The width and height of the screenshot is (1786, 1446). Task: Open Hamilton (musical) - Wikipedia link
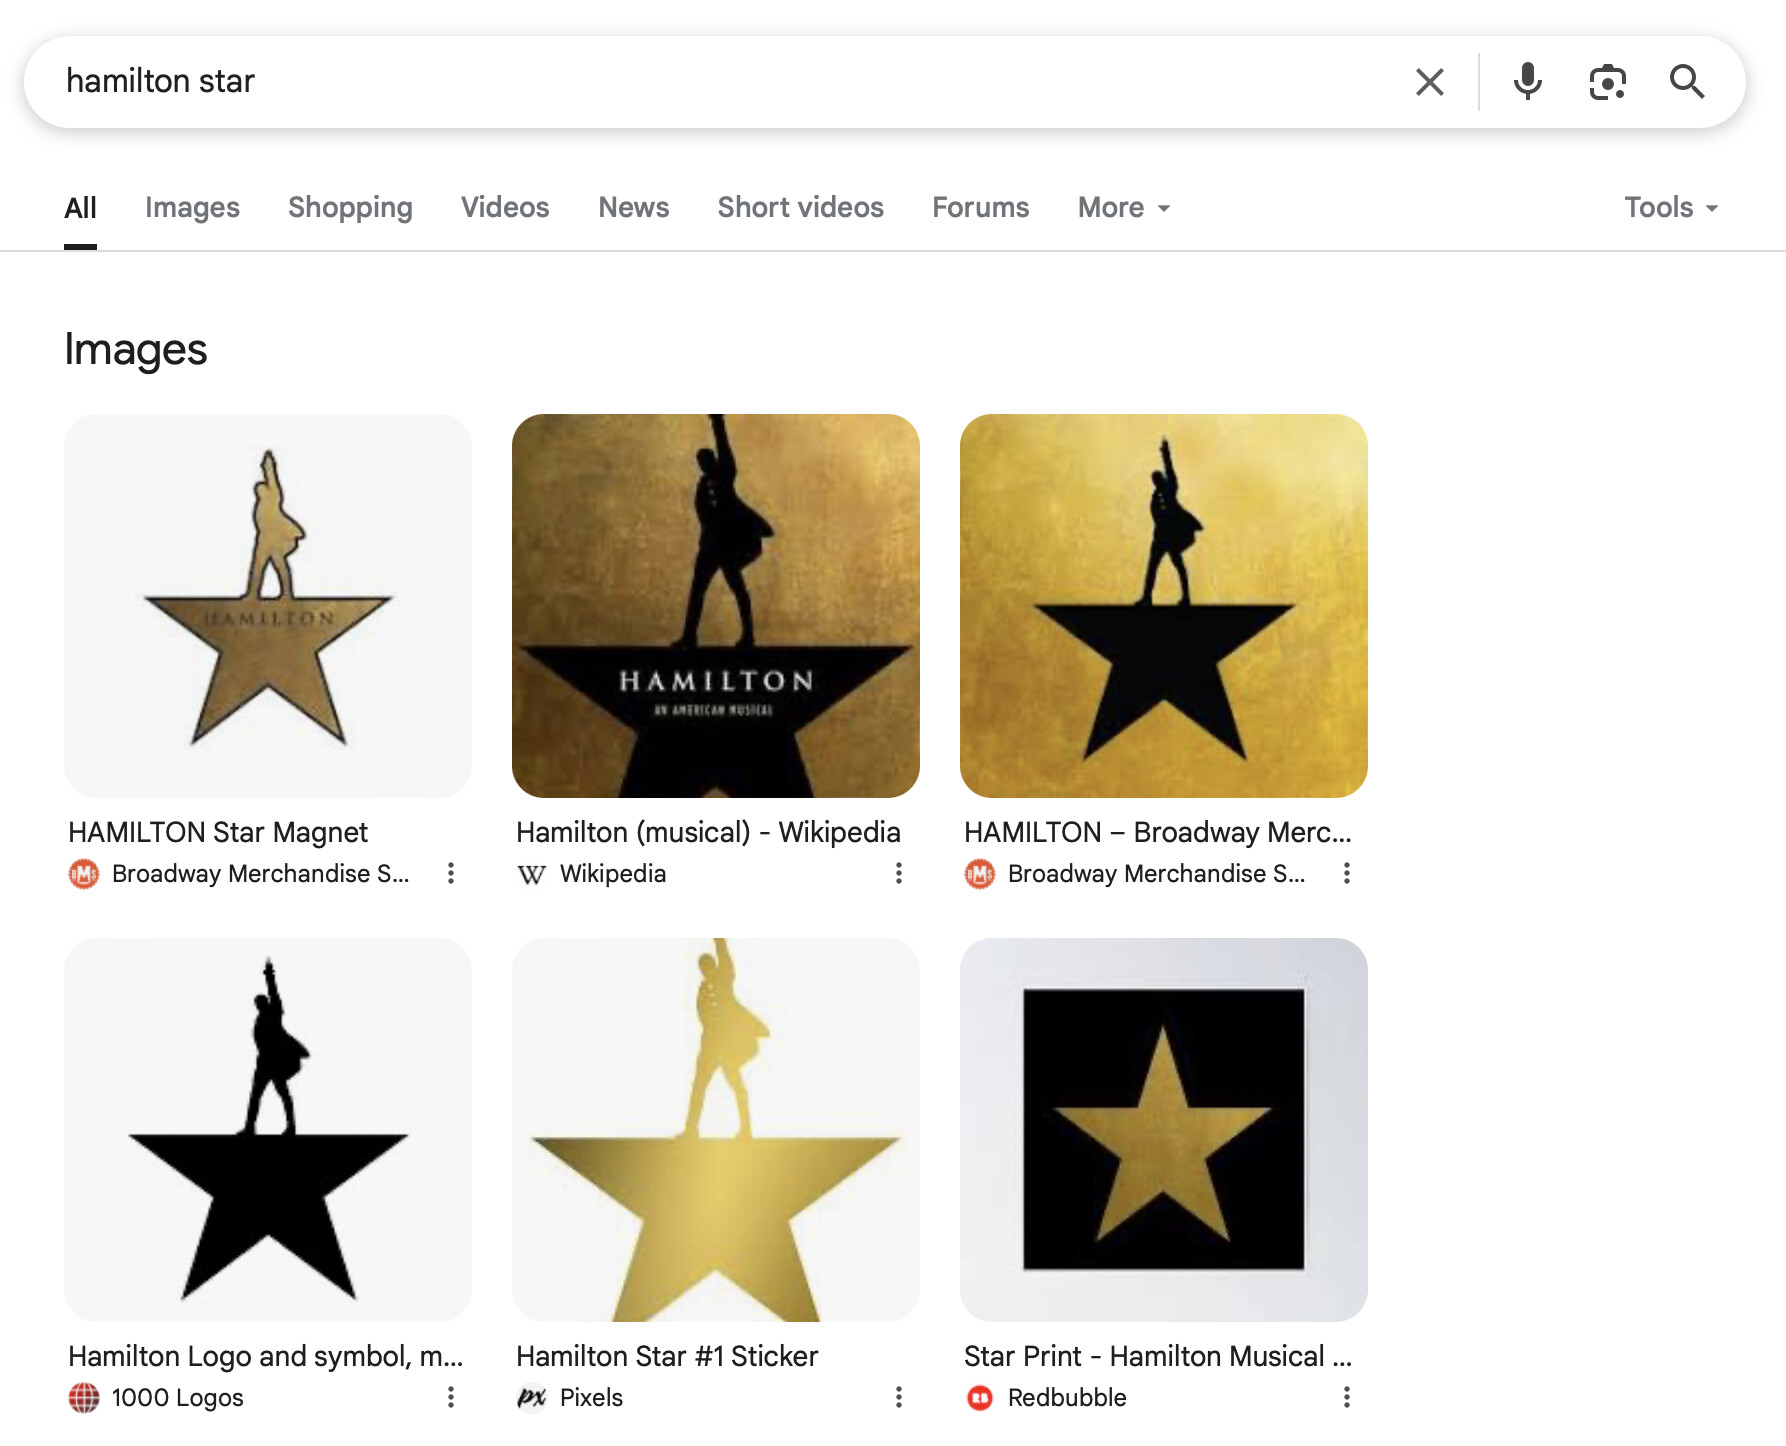[x=708, y=832]
